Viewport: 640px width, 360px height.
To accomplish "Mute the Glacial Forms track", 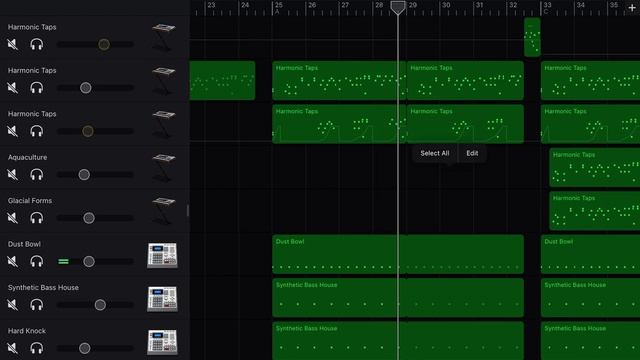I will [13, 218].
